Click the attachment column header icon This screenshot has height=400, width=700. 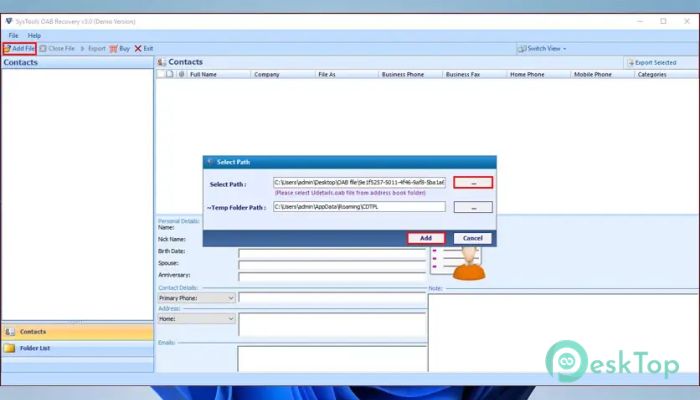click(x=181, y=74)
